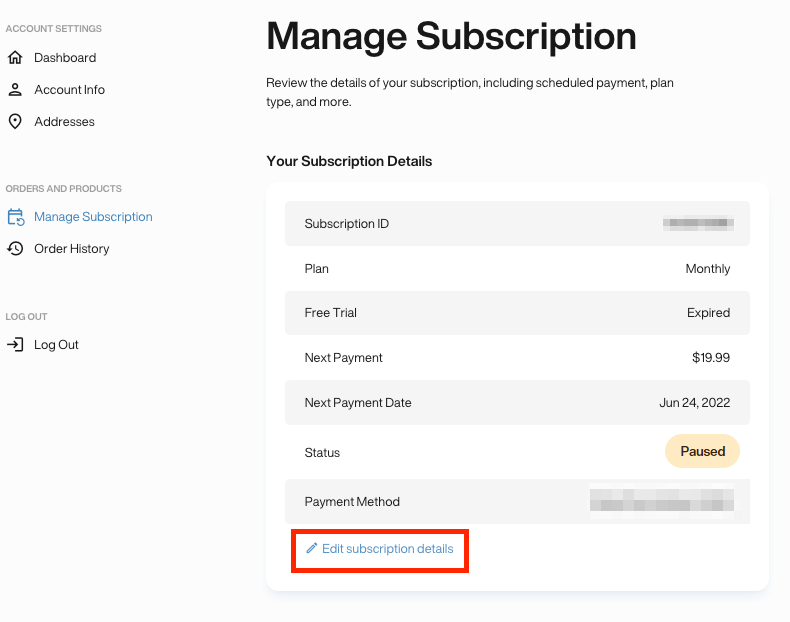Screen dimensions: 790x622
Task: Click the Paused status badge
Action: (702, 451)
